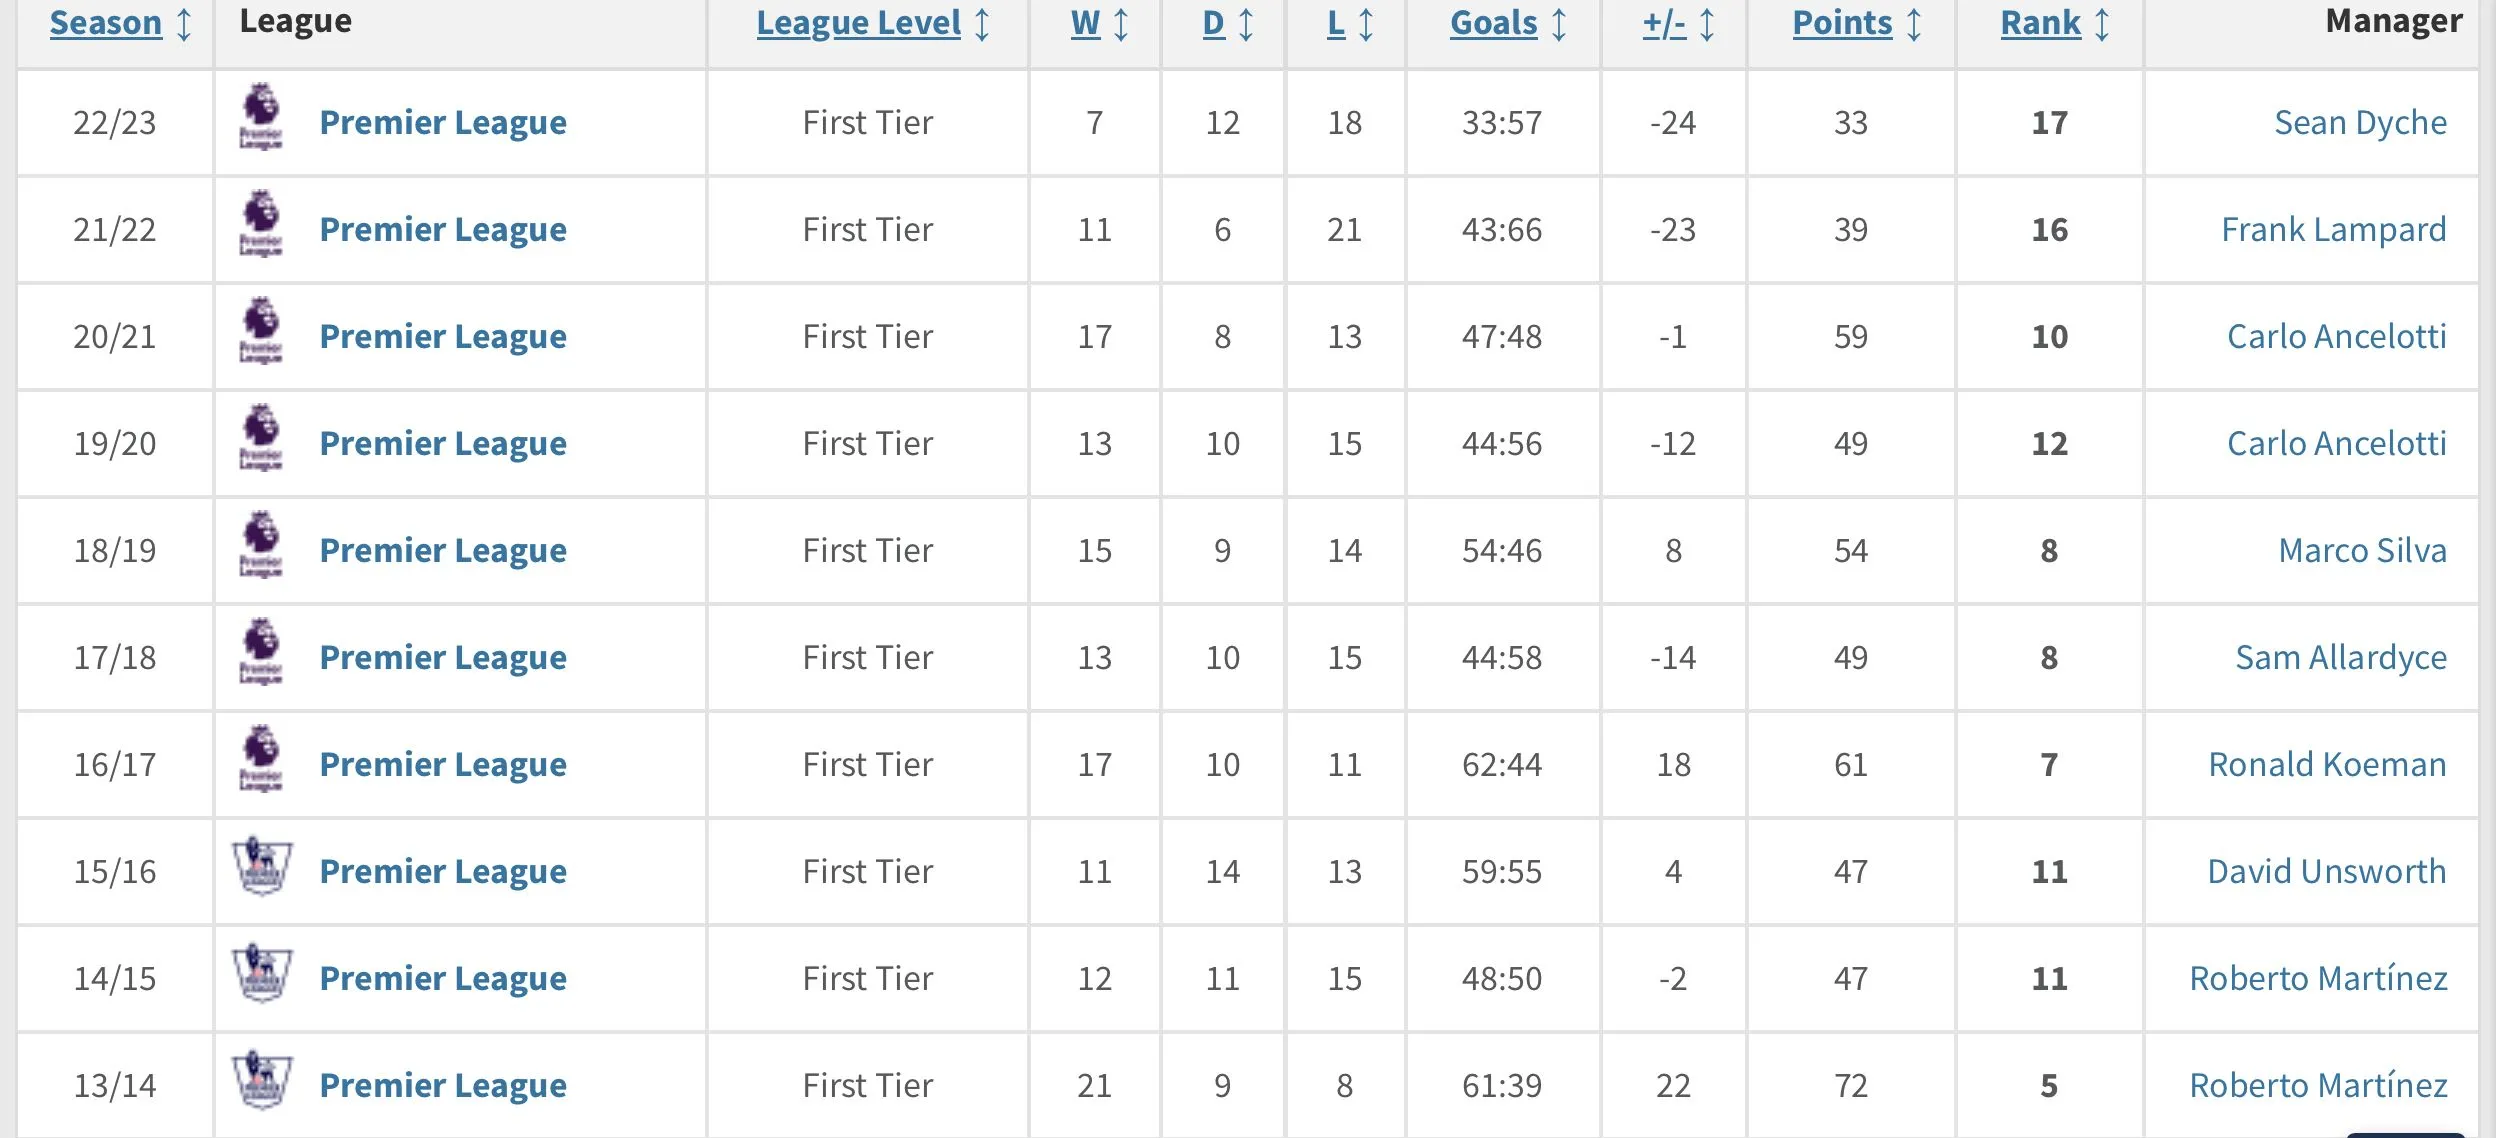Open the Premier League link for season 21/22
Image resolution: width=2496 pixels, height=1138 pixels.
click(x=443, y=230)
